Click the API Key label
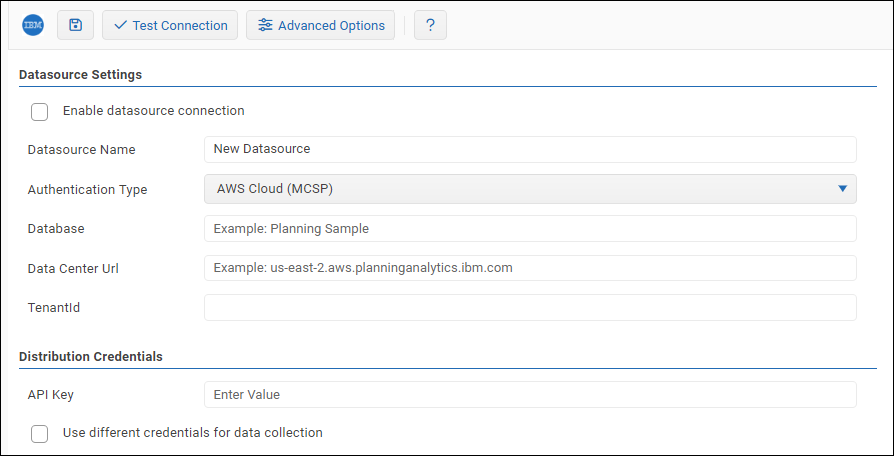 coord(51,394)
